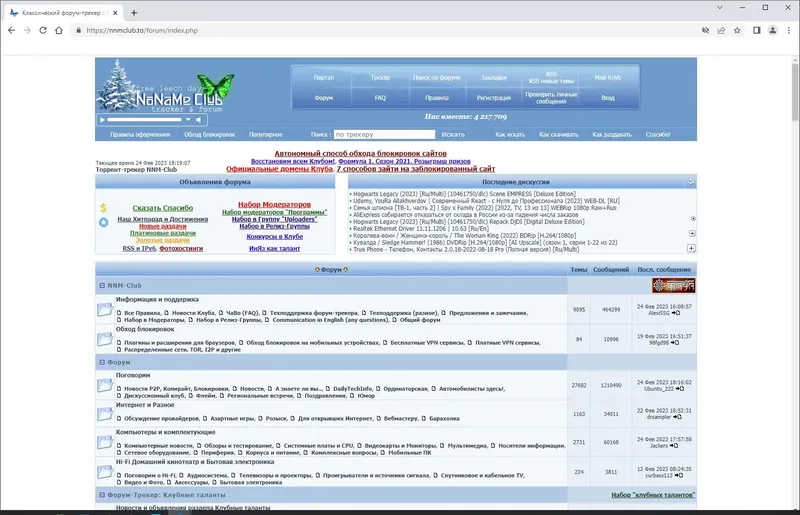
Task: Click the tracker search input field
Action: click(384, 135)
